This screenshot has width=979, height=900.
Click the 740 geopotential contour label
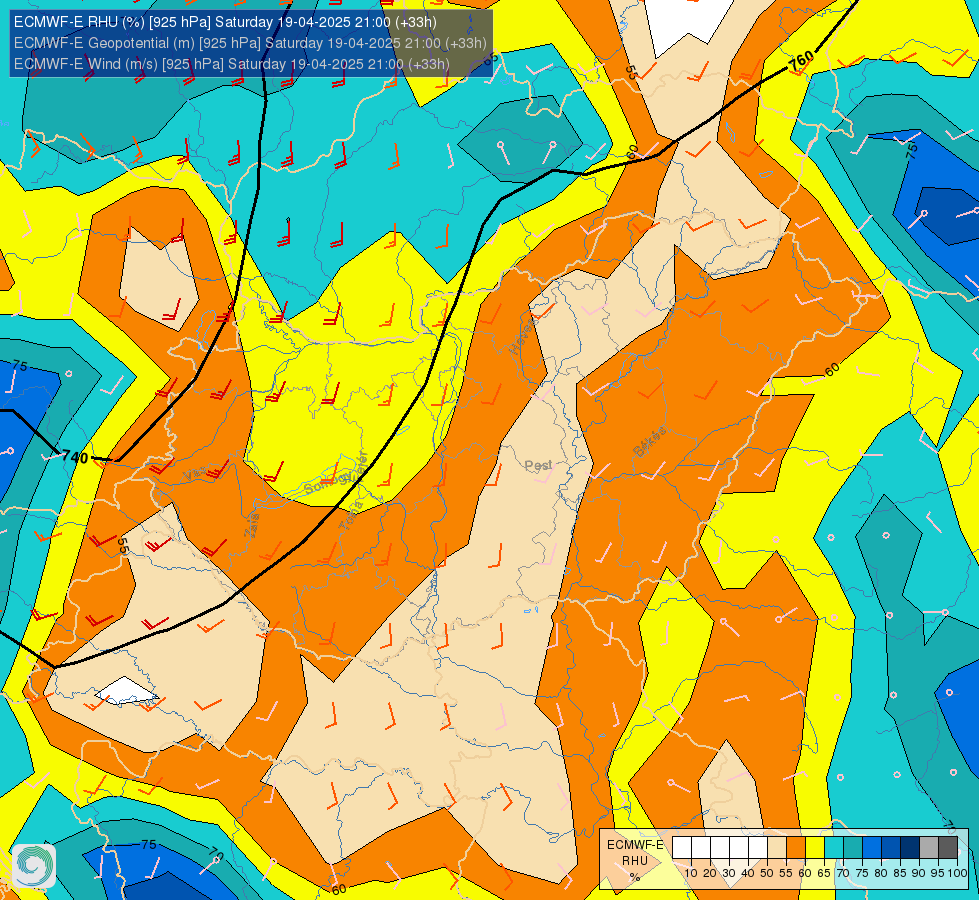75,457
